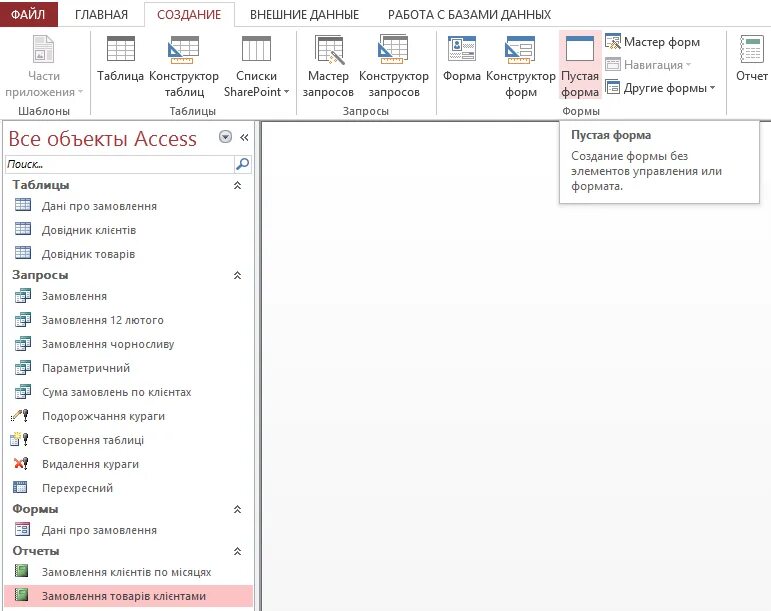The width and height of the screenshot is (771, 611).
Task: Select form Дані про замовлення
Action: pyautogui.click(x=128, y=530)
